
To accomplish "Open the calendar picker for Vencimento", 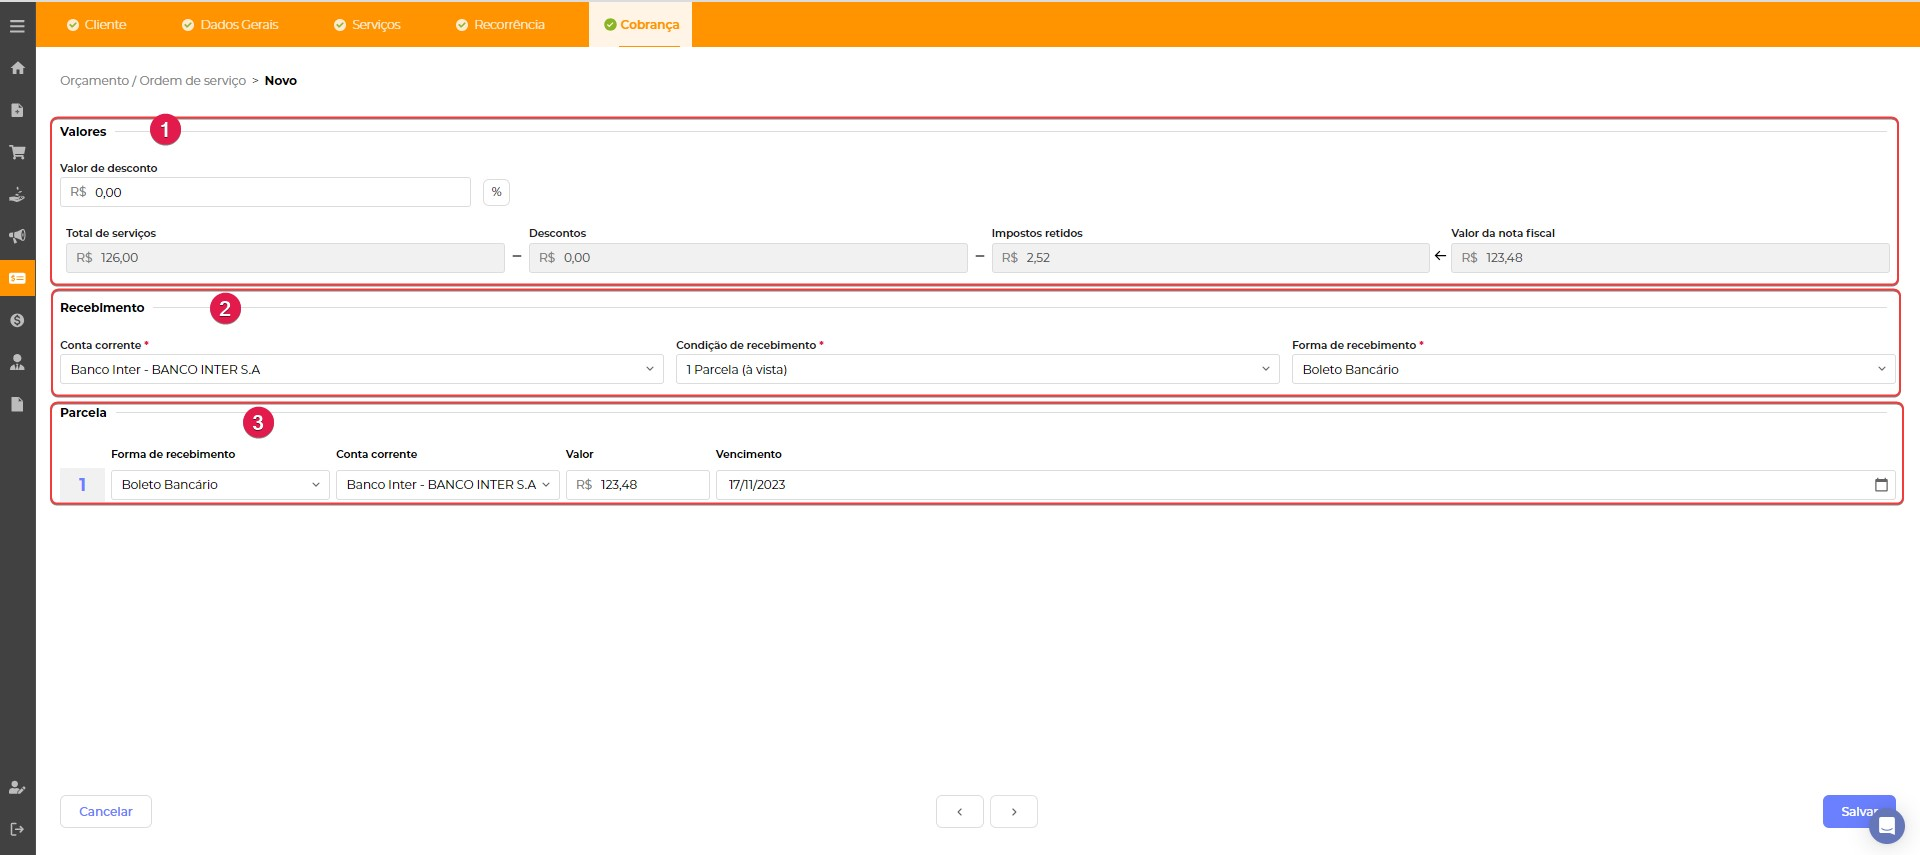I will [1880, 485].
